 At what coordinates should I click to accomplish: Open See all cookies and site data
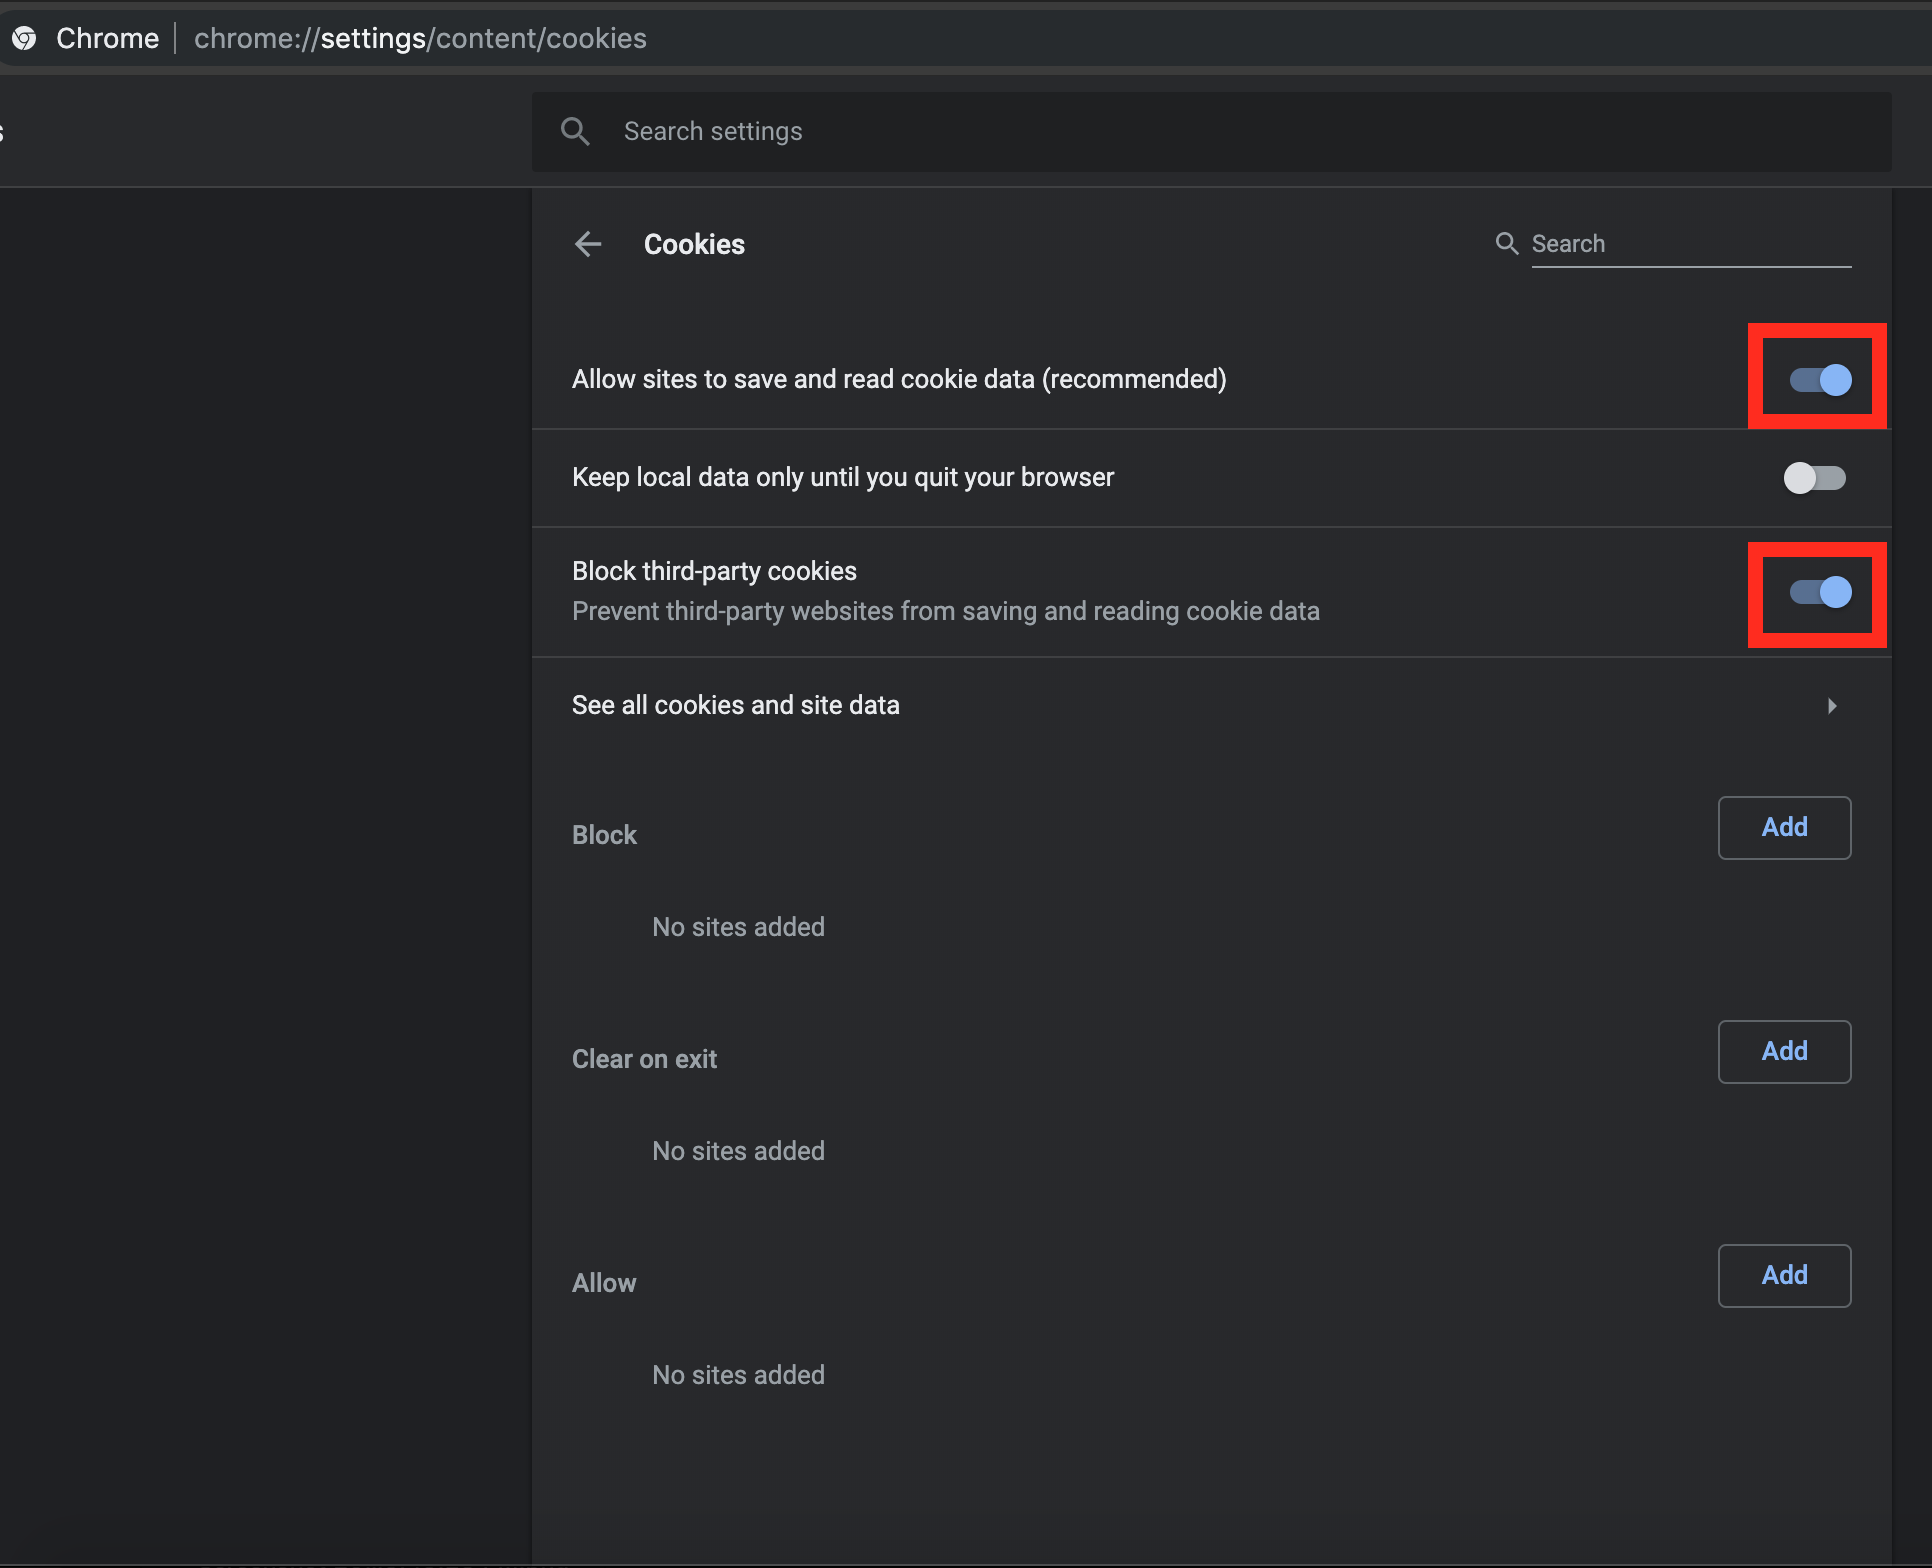[736, 705]
